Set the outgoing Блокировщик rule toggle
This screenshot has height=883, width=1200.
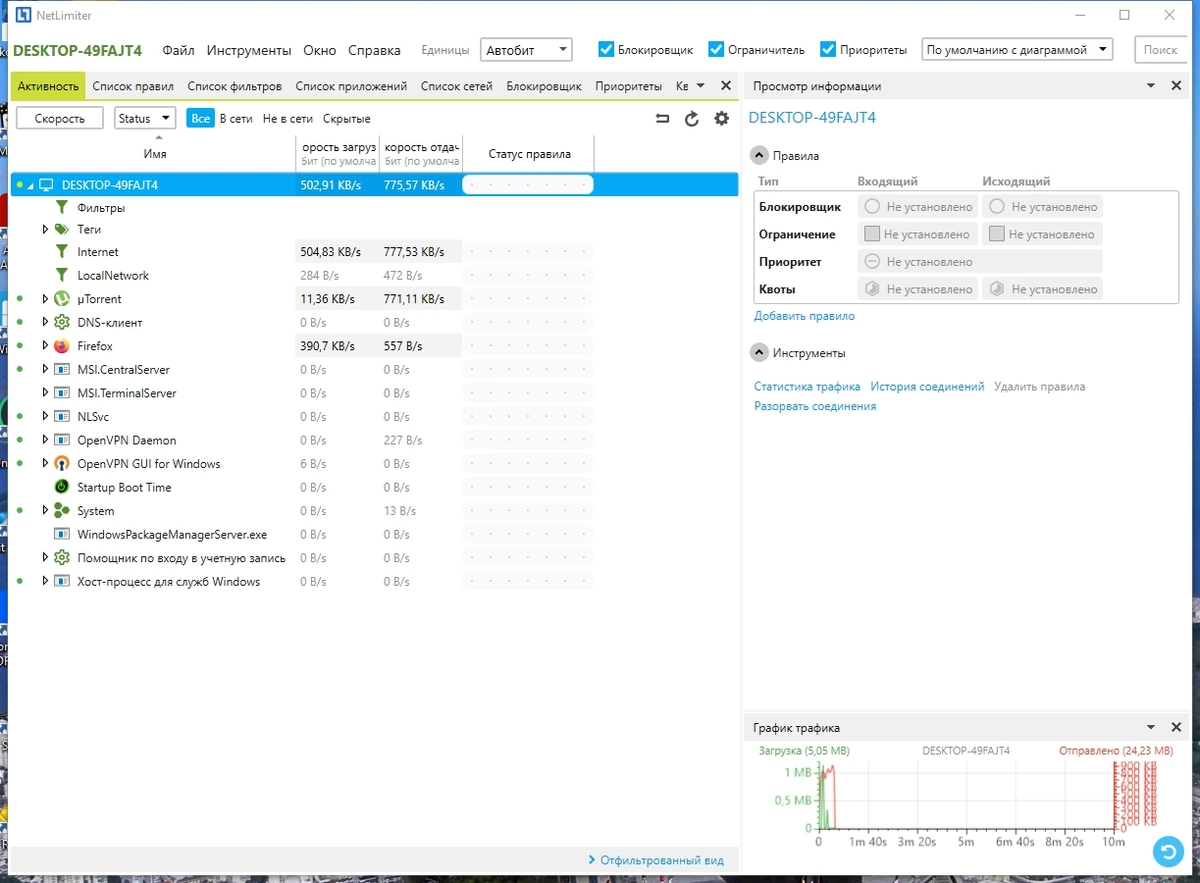[x=1042, y=207]
